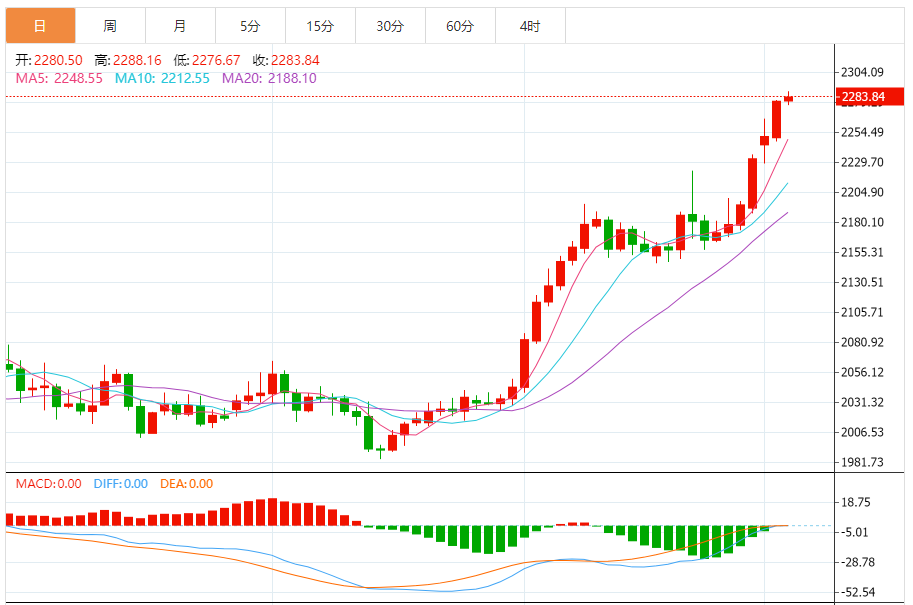Click the latest small red candlestick at the dotted price line
This screenshot has height=605, width=913.
click(x=788, y=98)
